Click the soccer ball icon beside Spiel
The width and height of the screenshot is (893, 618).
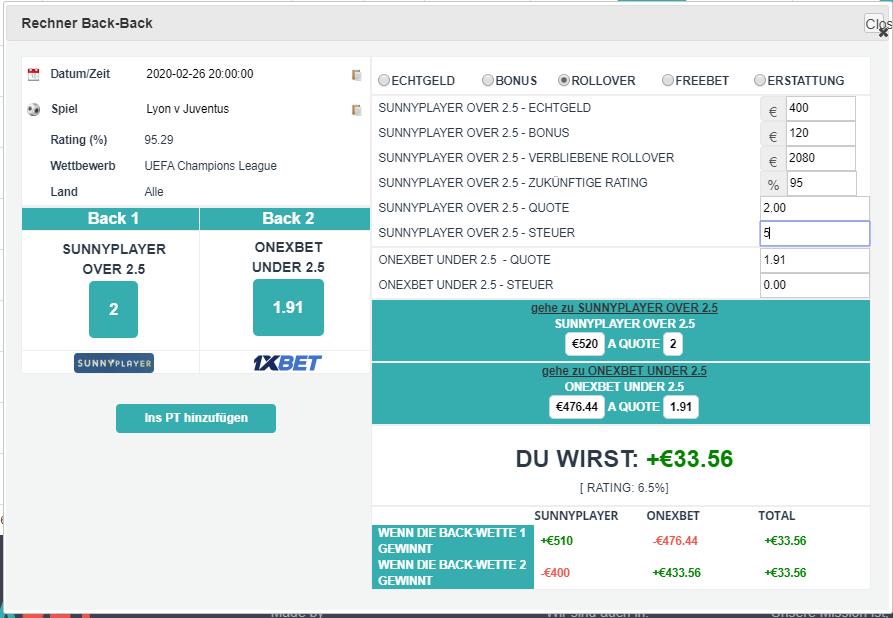click(x=34, y=109)
